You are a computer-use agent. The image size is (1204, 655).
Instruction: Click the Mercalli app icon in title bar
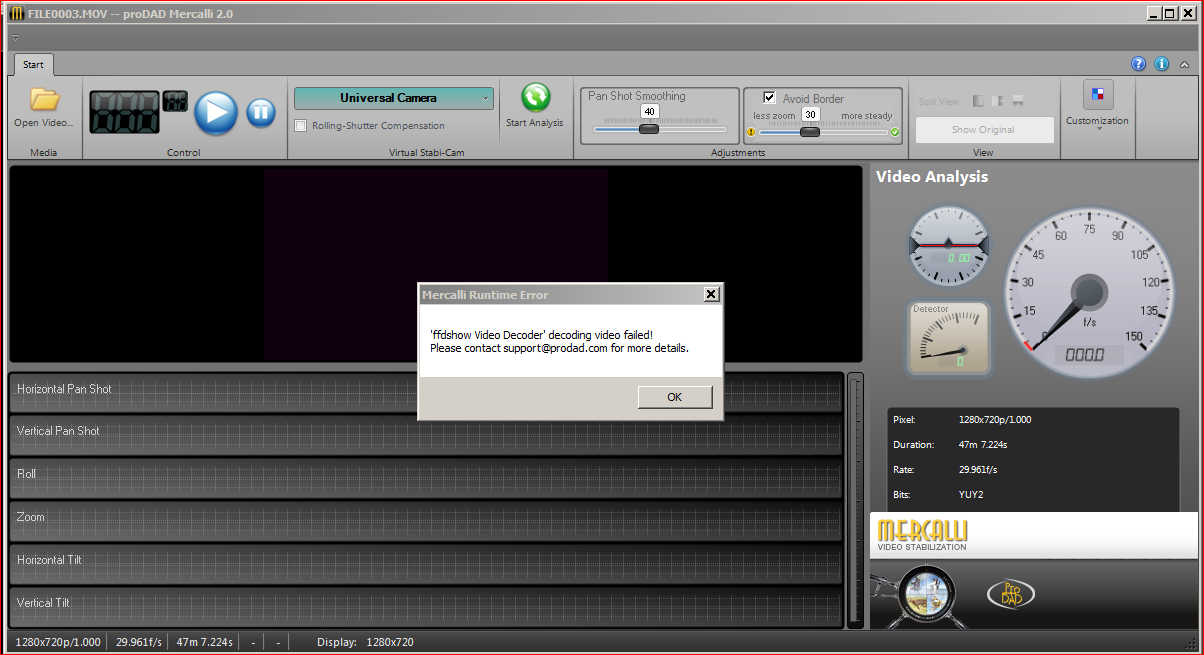tap(18, 14)
